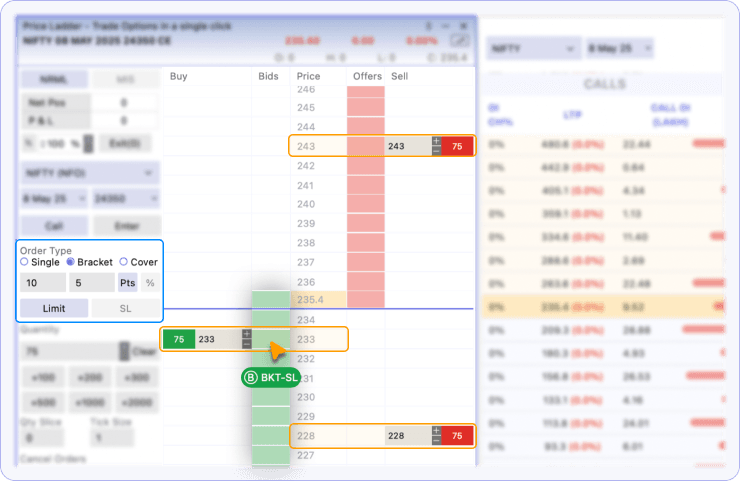The width and height of the screenshot is (740, 481).
Task: Increase the 228 sell price with plus icon
Action: [x=437, y=430]
